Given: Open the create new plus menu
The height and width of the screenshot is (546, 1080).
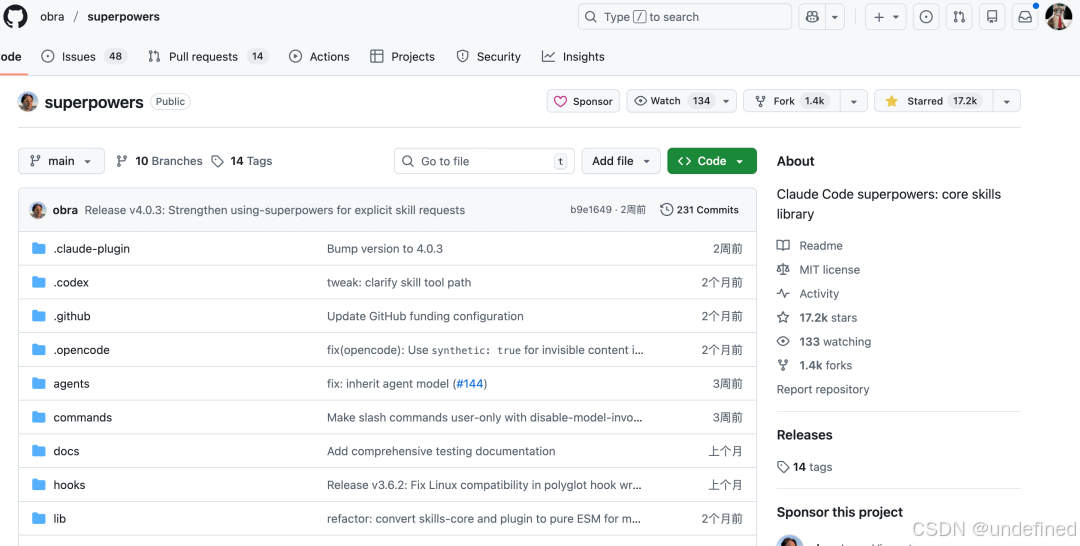Looking at the screenshot, I should pos(886,17).
